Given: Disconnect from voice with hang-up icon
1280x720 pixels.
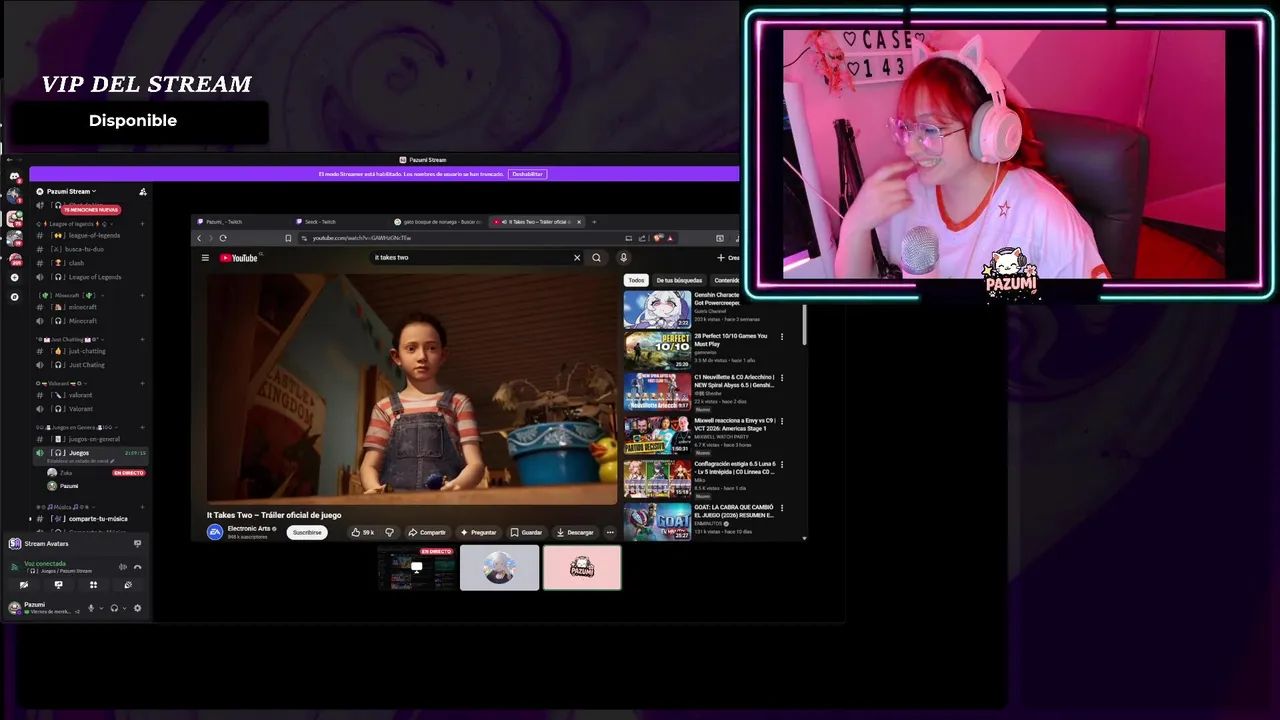Looking at the screenshot, I should (x=138, y=567).
